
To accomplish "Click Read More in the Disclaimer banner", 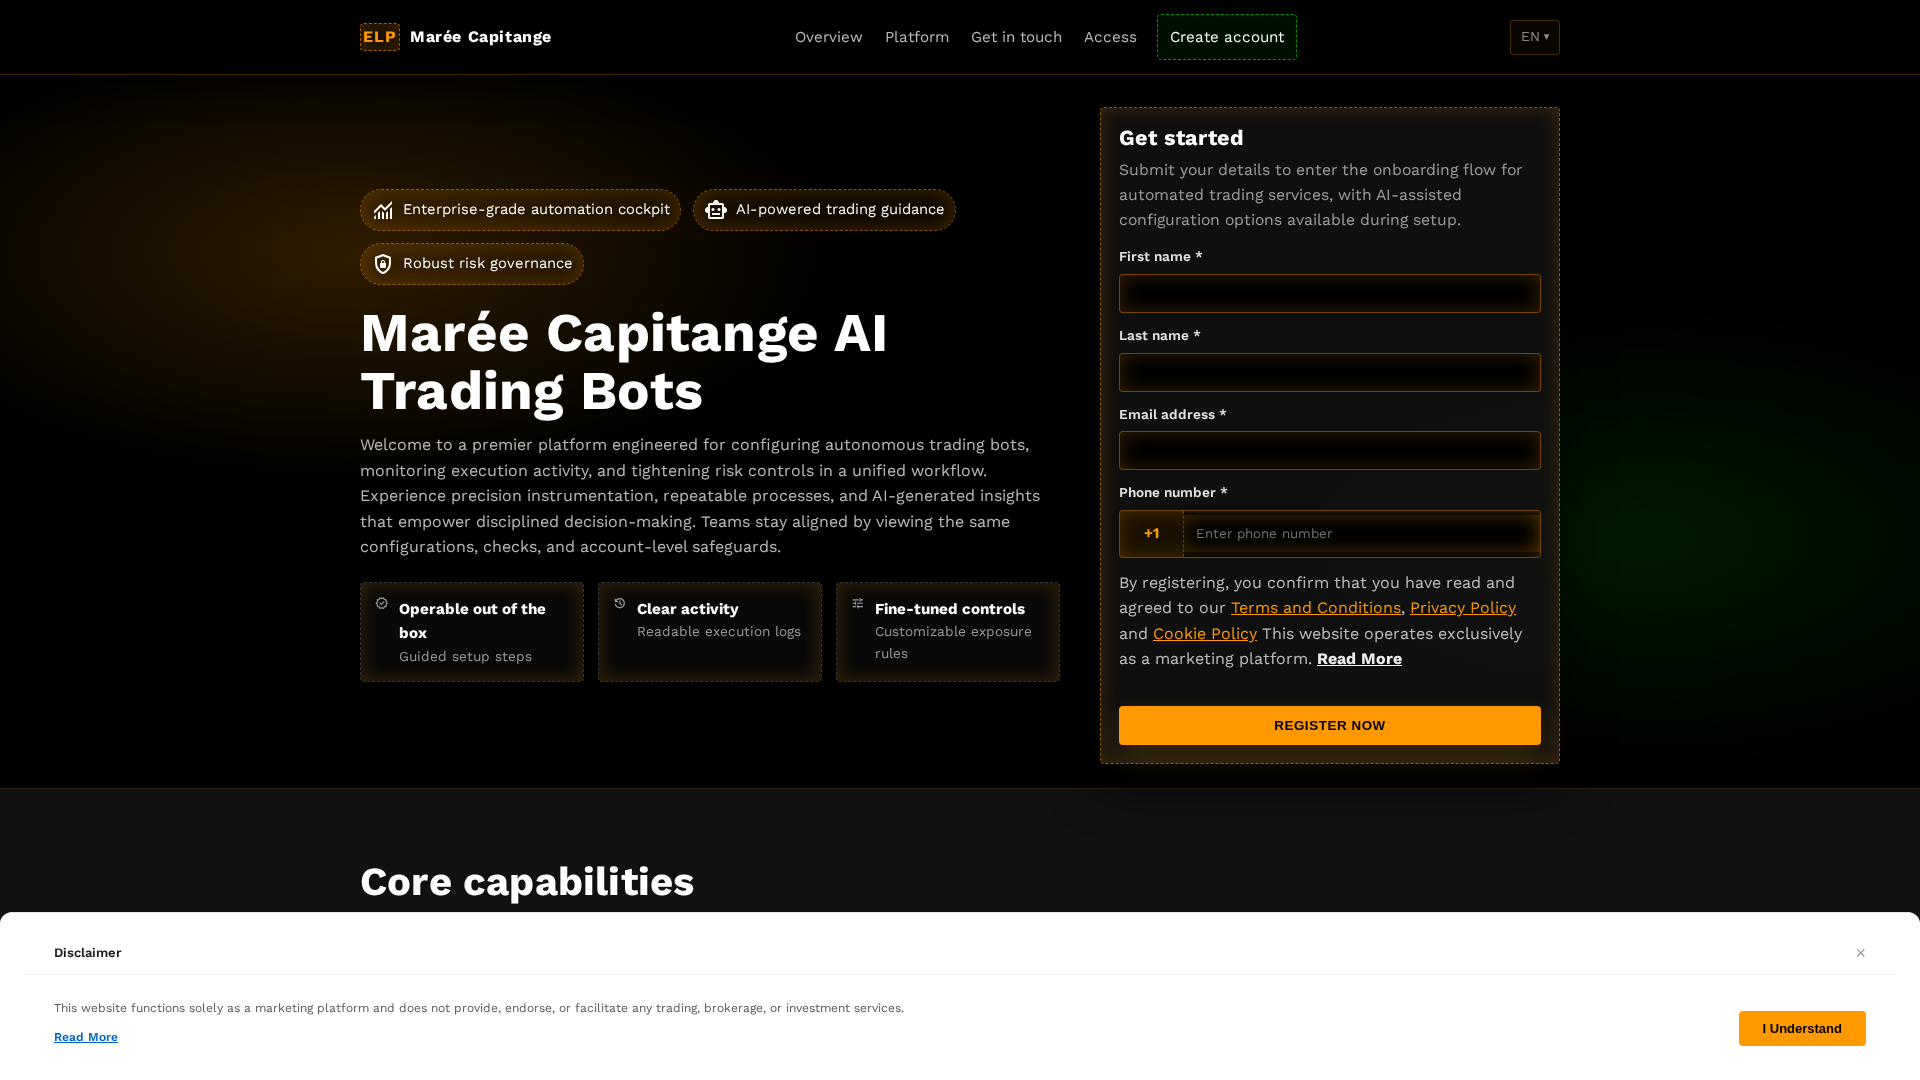I will tap(86, 1037).
